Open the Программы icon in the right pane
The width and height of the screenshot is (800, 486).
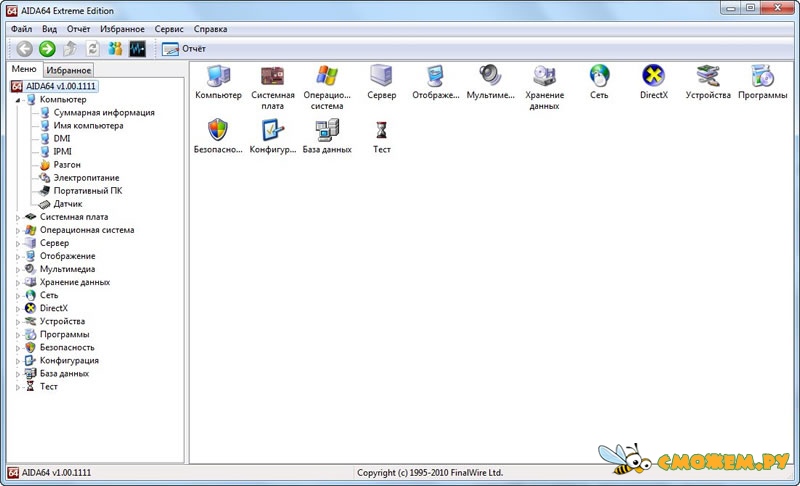pos(762,82)
